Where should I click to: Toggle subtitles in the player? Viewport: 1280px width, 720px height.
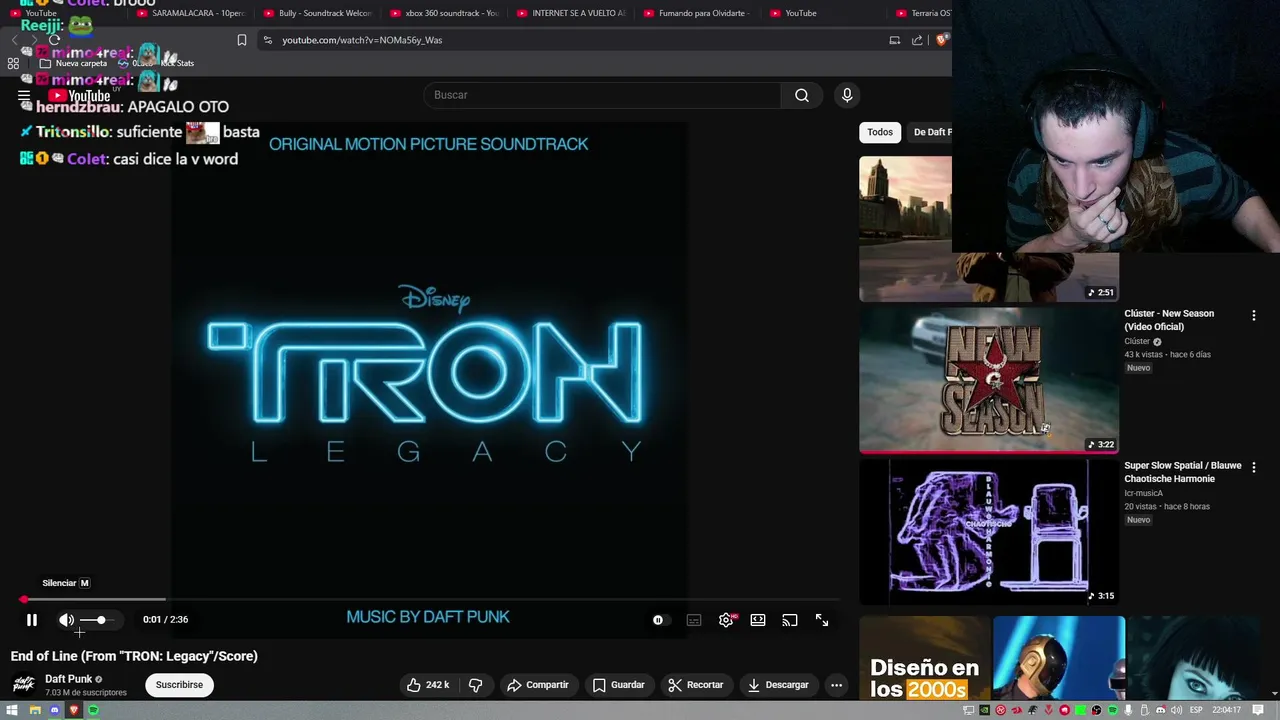[694, 620]
